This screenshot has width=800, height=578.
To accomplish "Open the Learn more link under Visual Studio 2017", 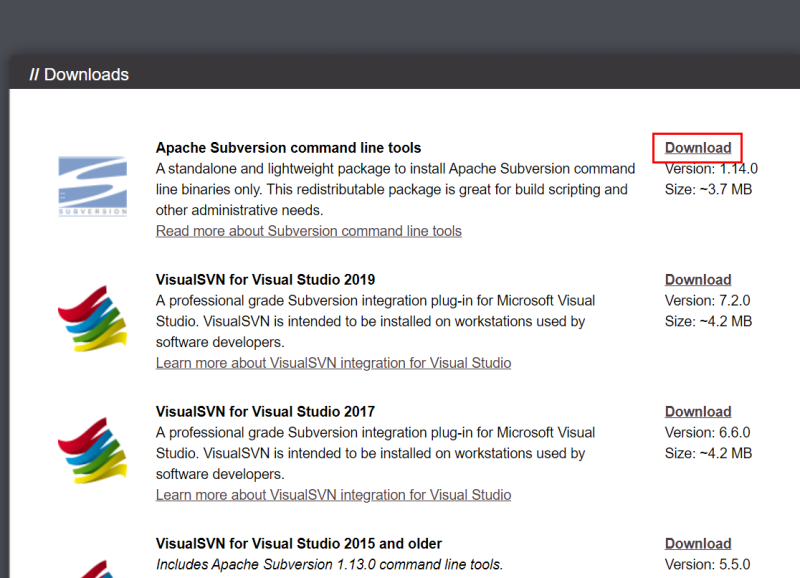I will (x=333, y=495).
